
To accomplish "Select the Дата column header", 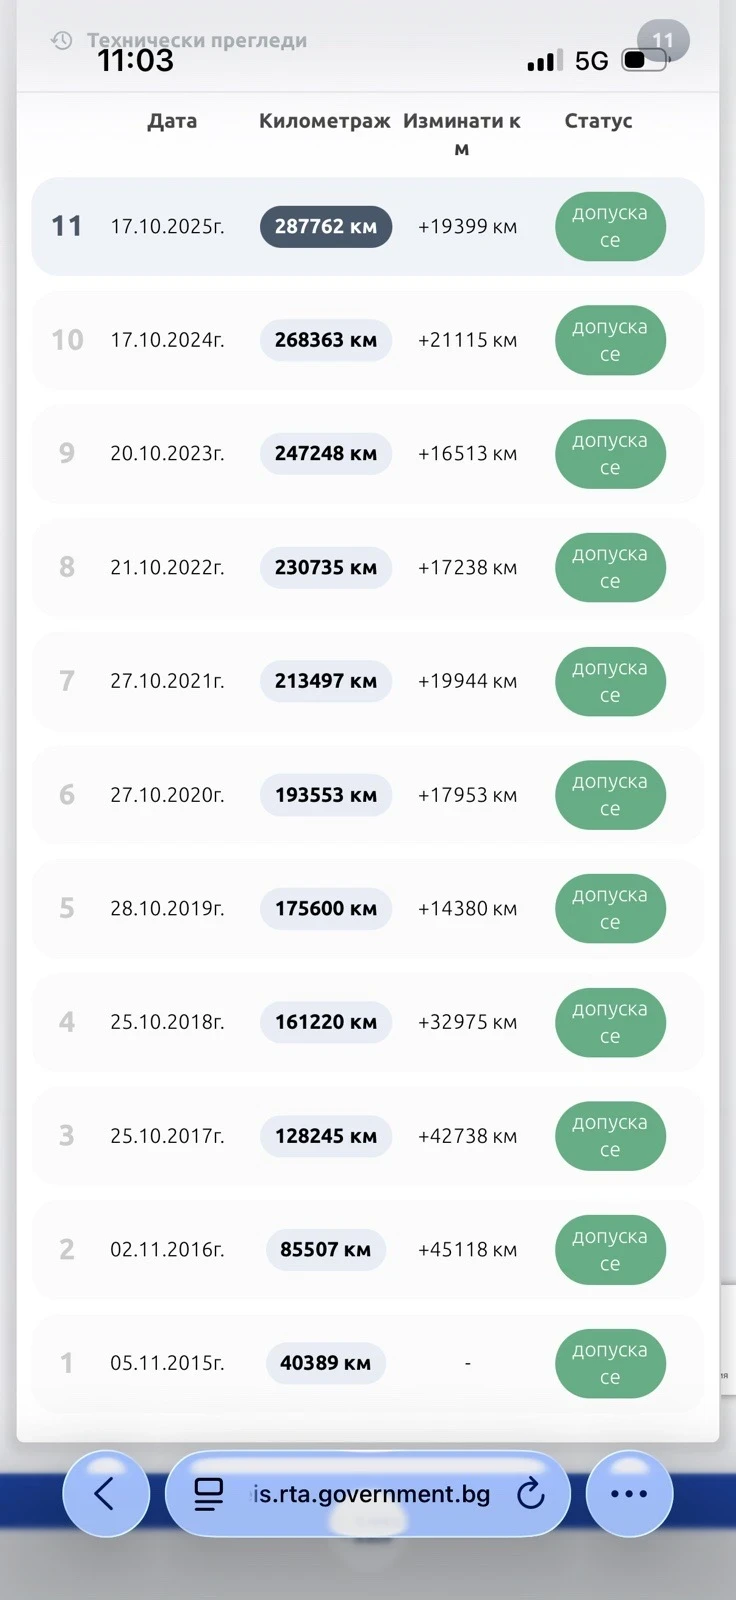I will [172, 121].
